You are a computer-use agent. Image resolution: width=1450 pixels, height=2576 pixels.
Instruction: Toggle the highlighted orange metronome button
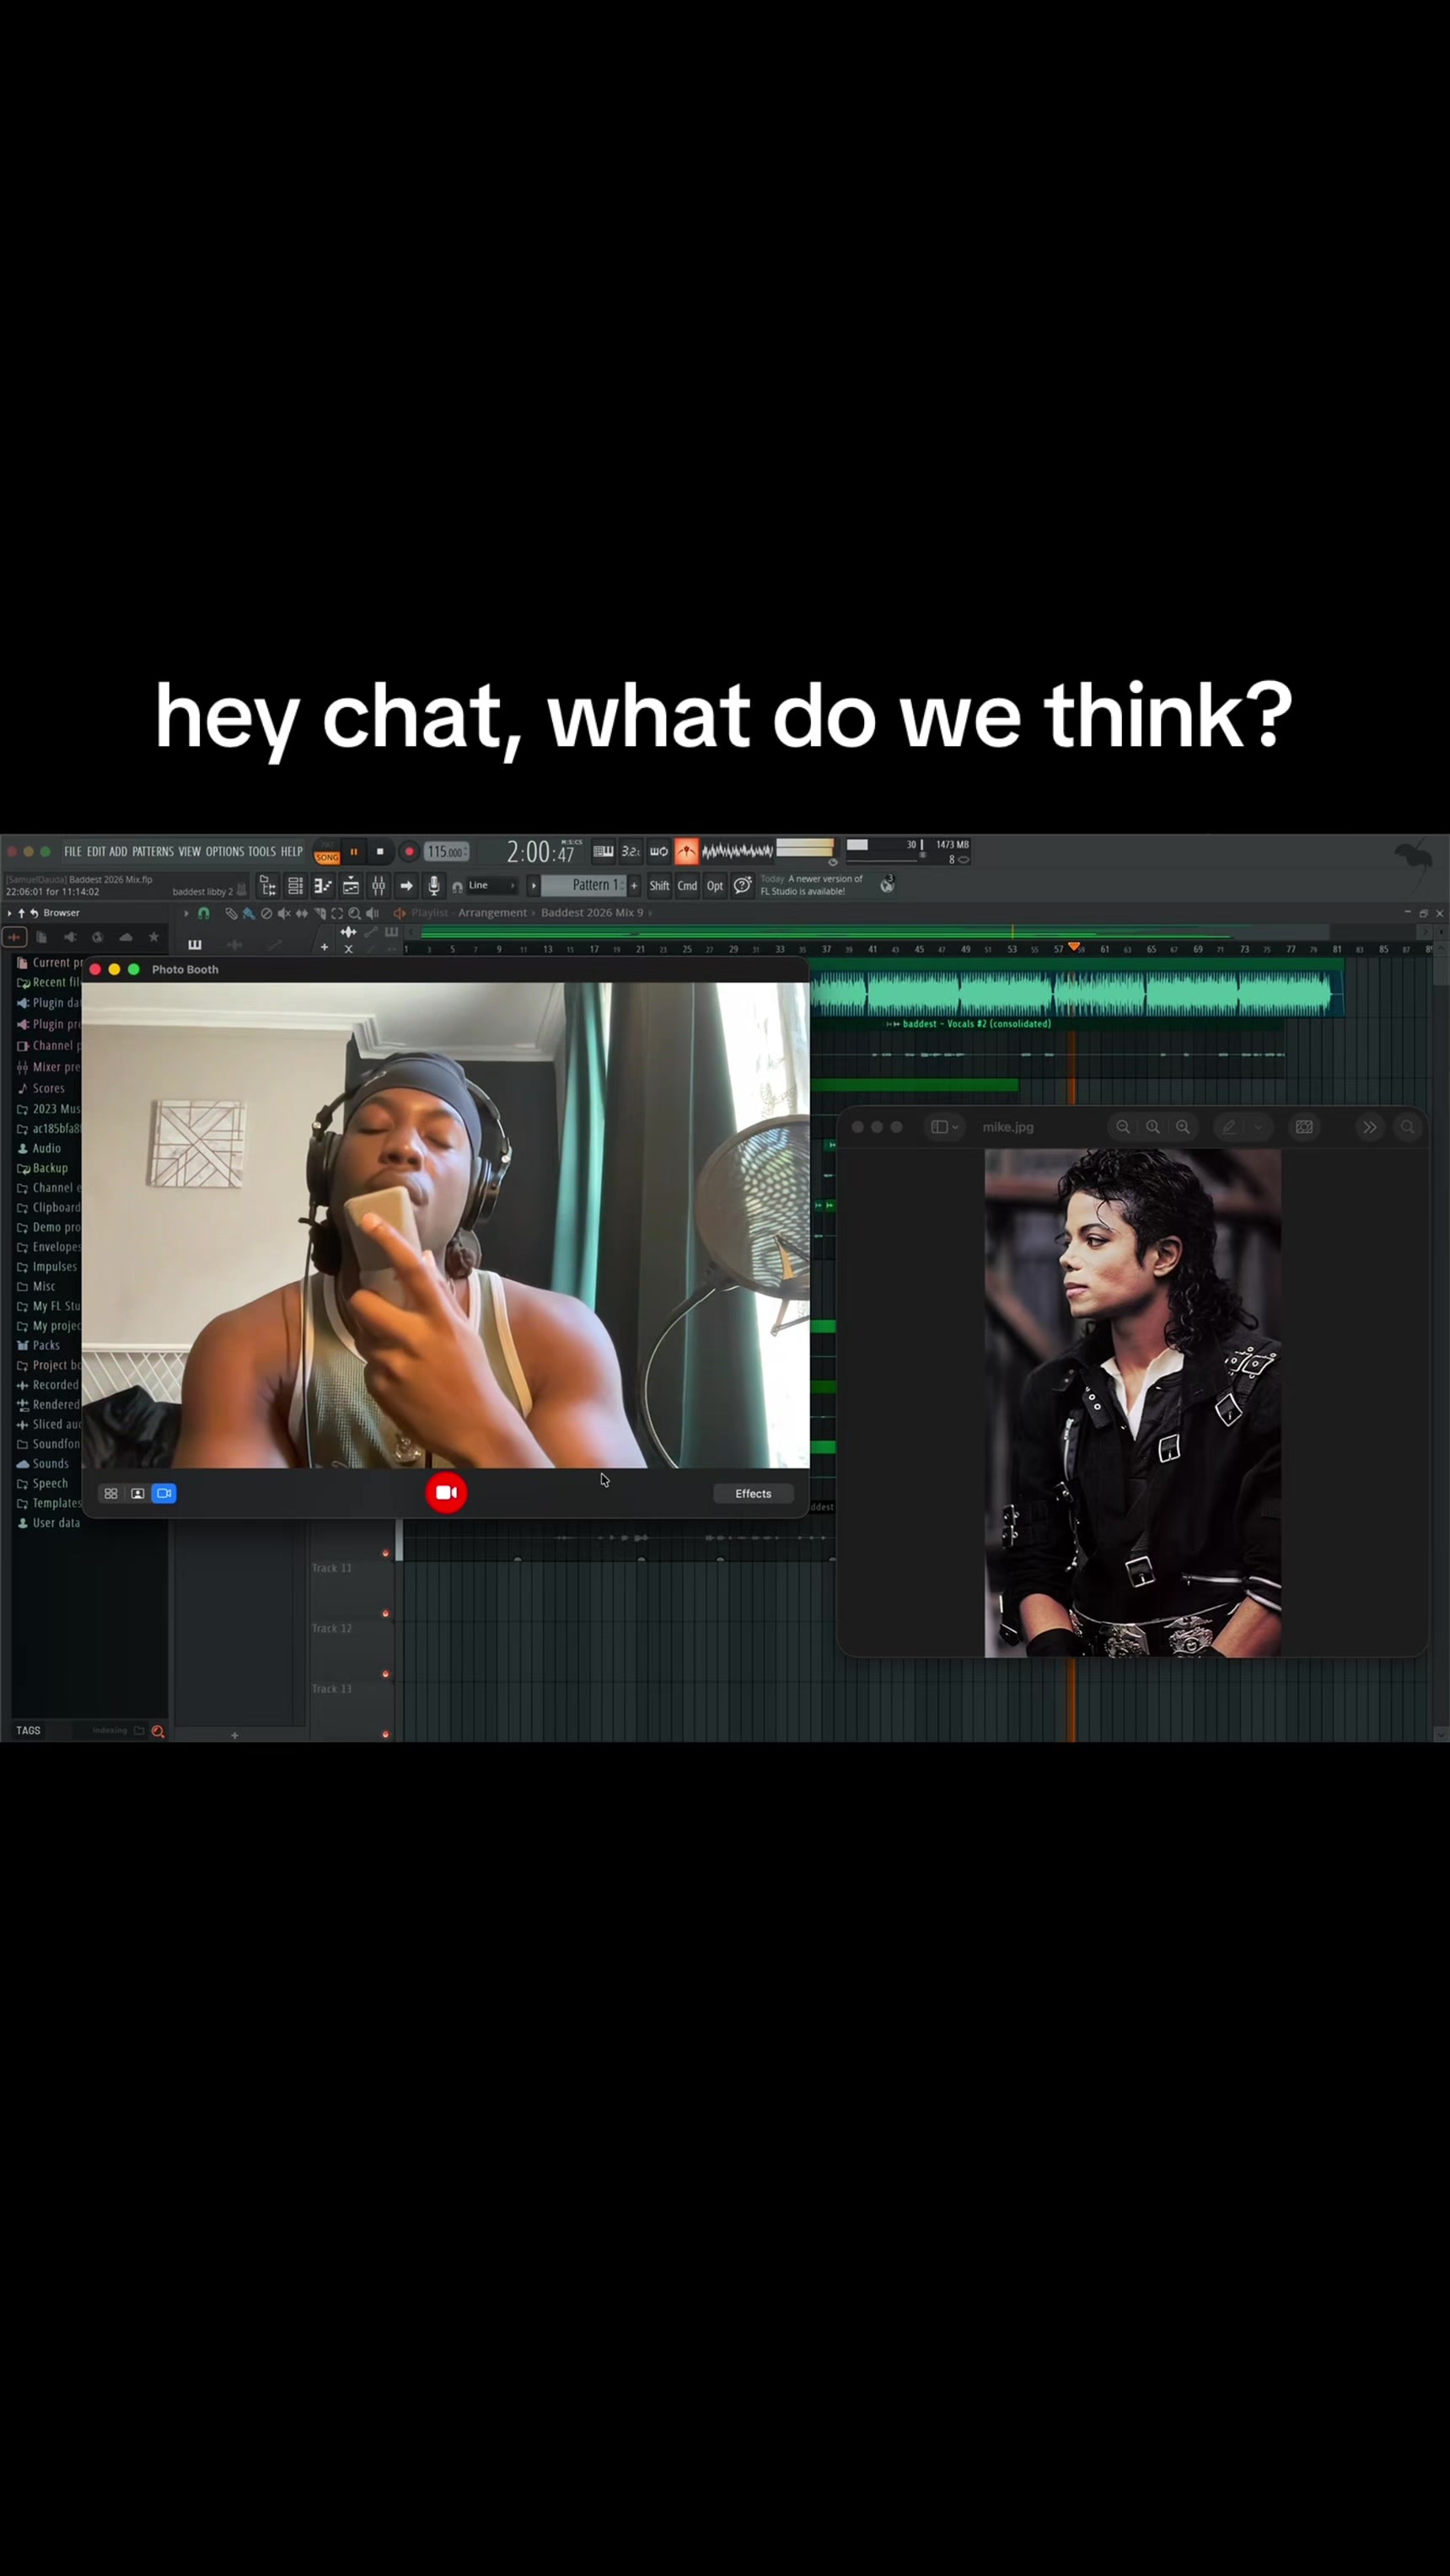686,851
